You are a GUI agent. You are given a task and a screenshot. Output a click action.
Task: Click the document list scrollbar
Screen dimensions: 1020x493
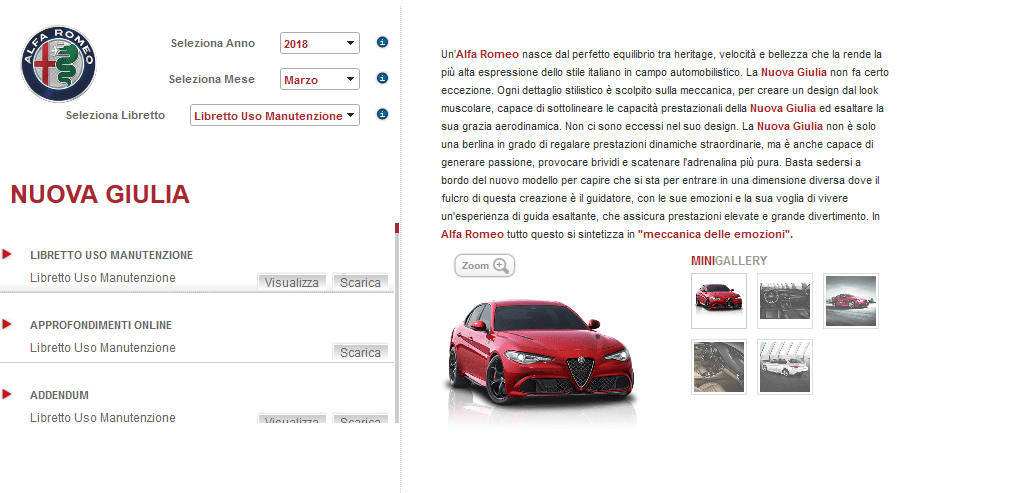coord(397,323)
